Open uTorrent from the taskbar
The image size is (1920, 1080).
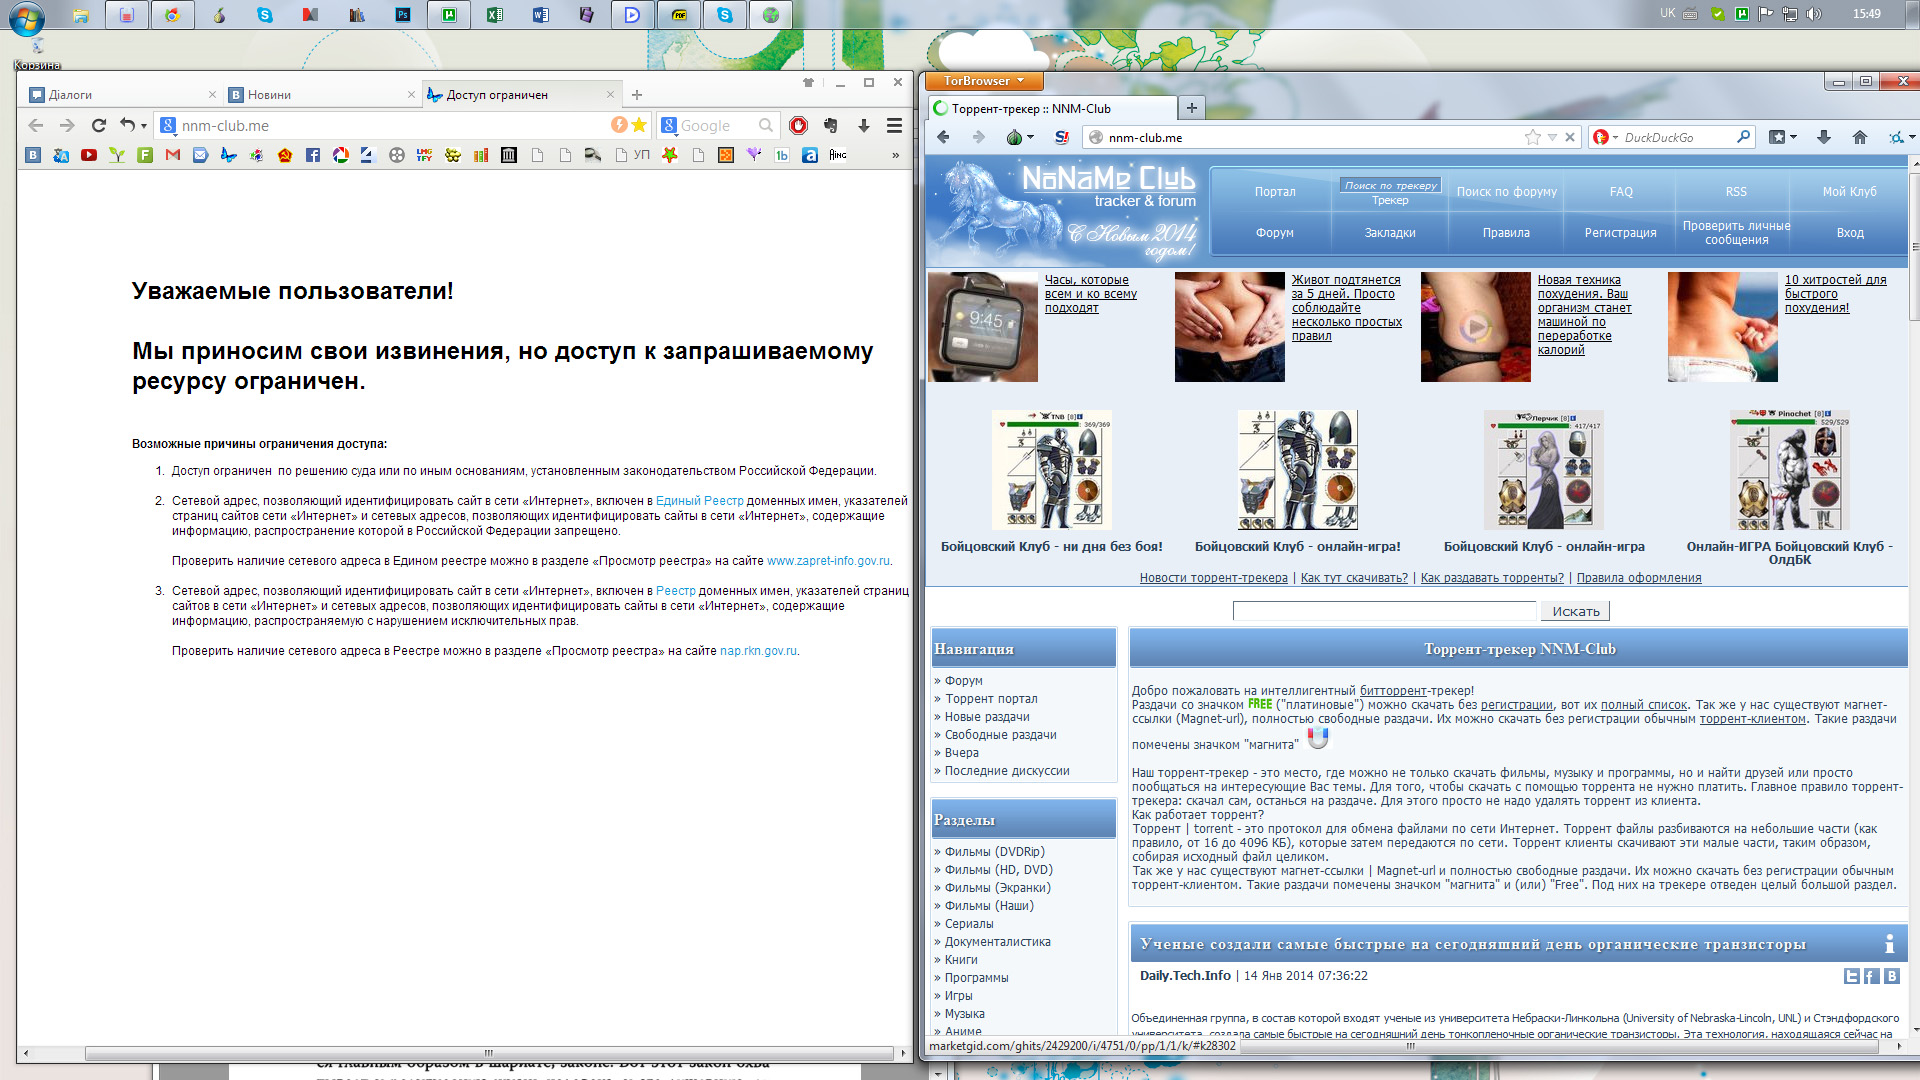pos(449,15)
